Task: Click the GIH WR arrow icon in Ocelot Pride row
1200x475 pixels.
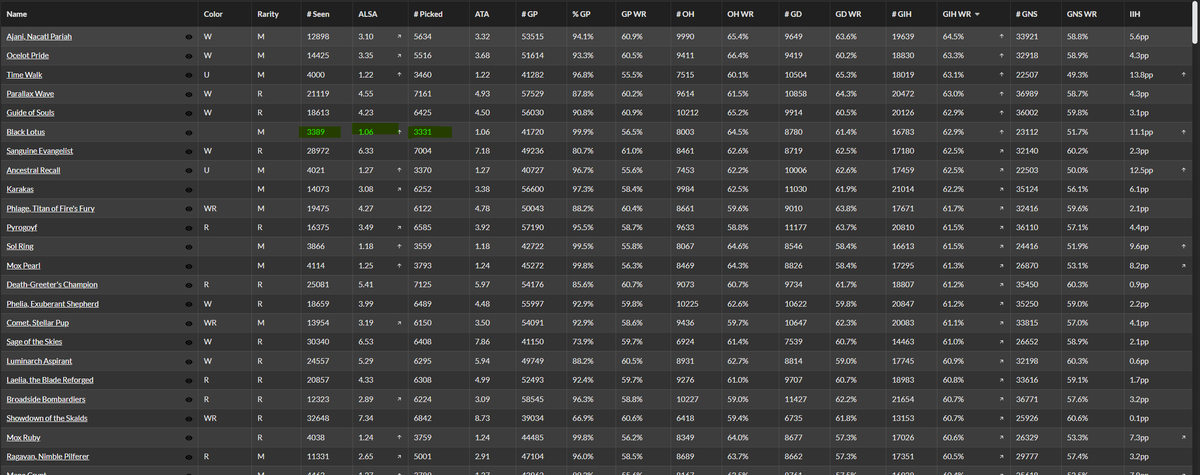Action: [x=1002, y=56]
